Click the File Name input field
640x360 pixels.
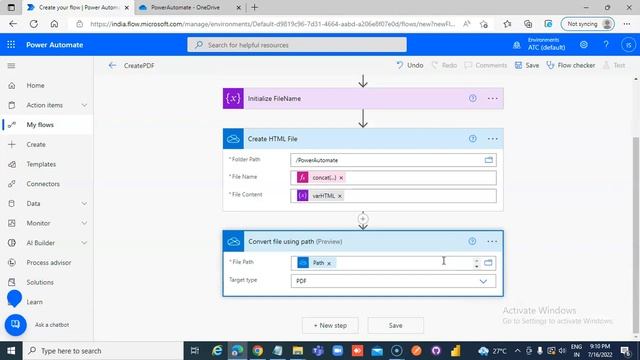click(393, 178)
